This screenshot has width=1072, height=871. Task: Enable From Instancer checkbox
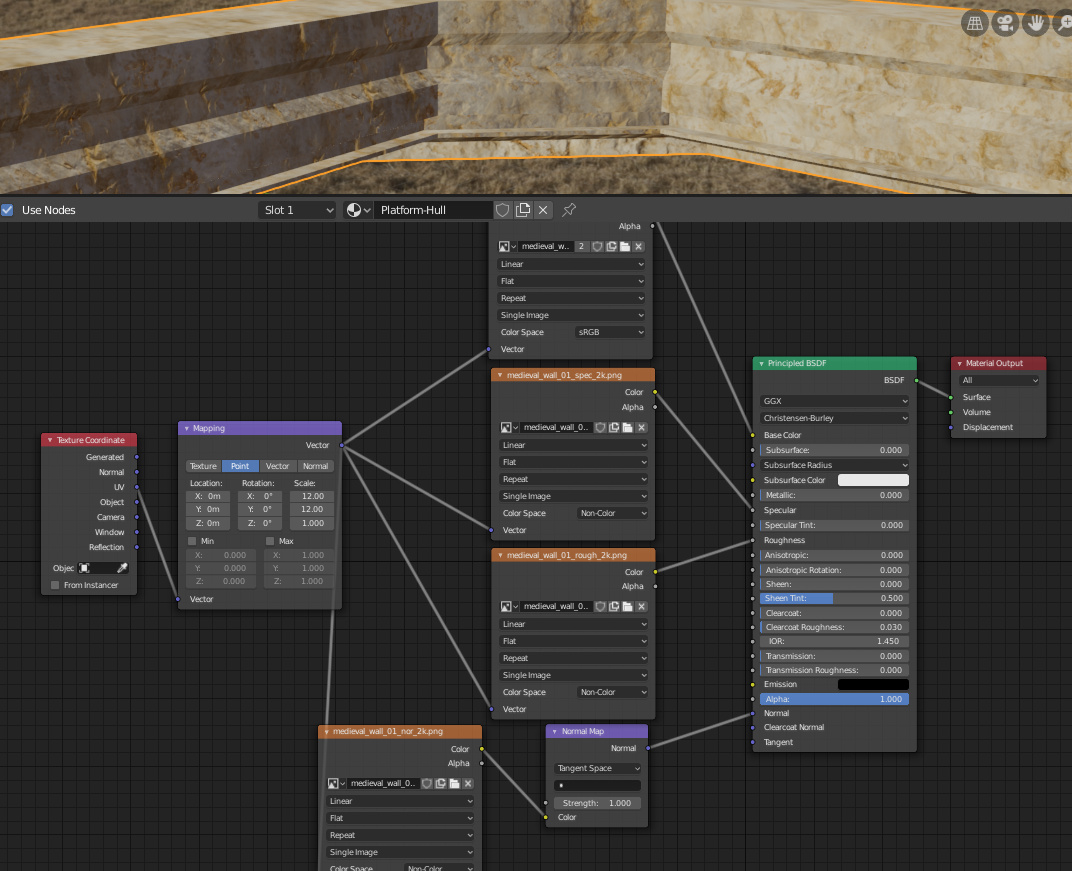tap(55, 585)
